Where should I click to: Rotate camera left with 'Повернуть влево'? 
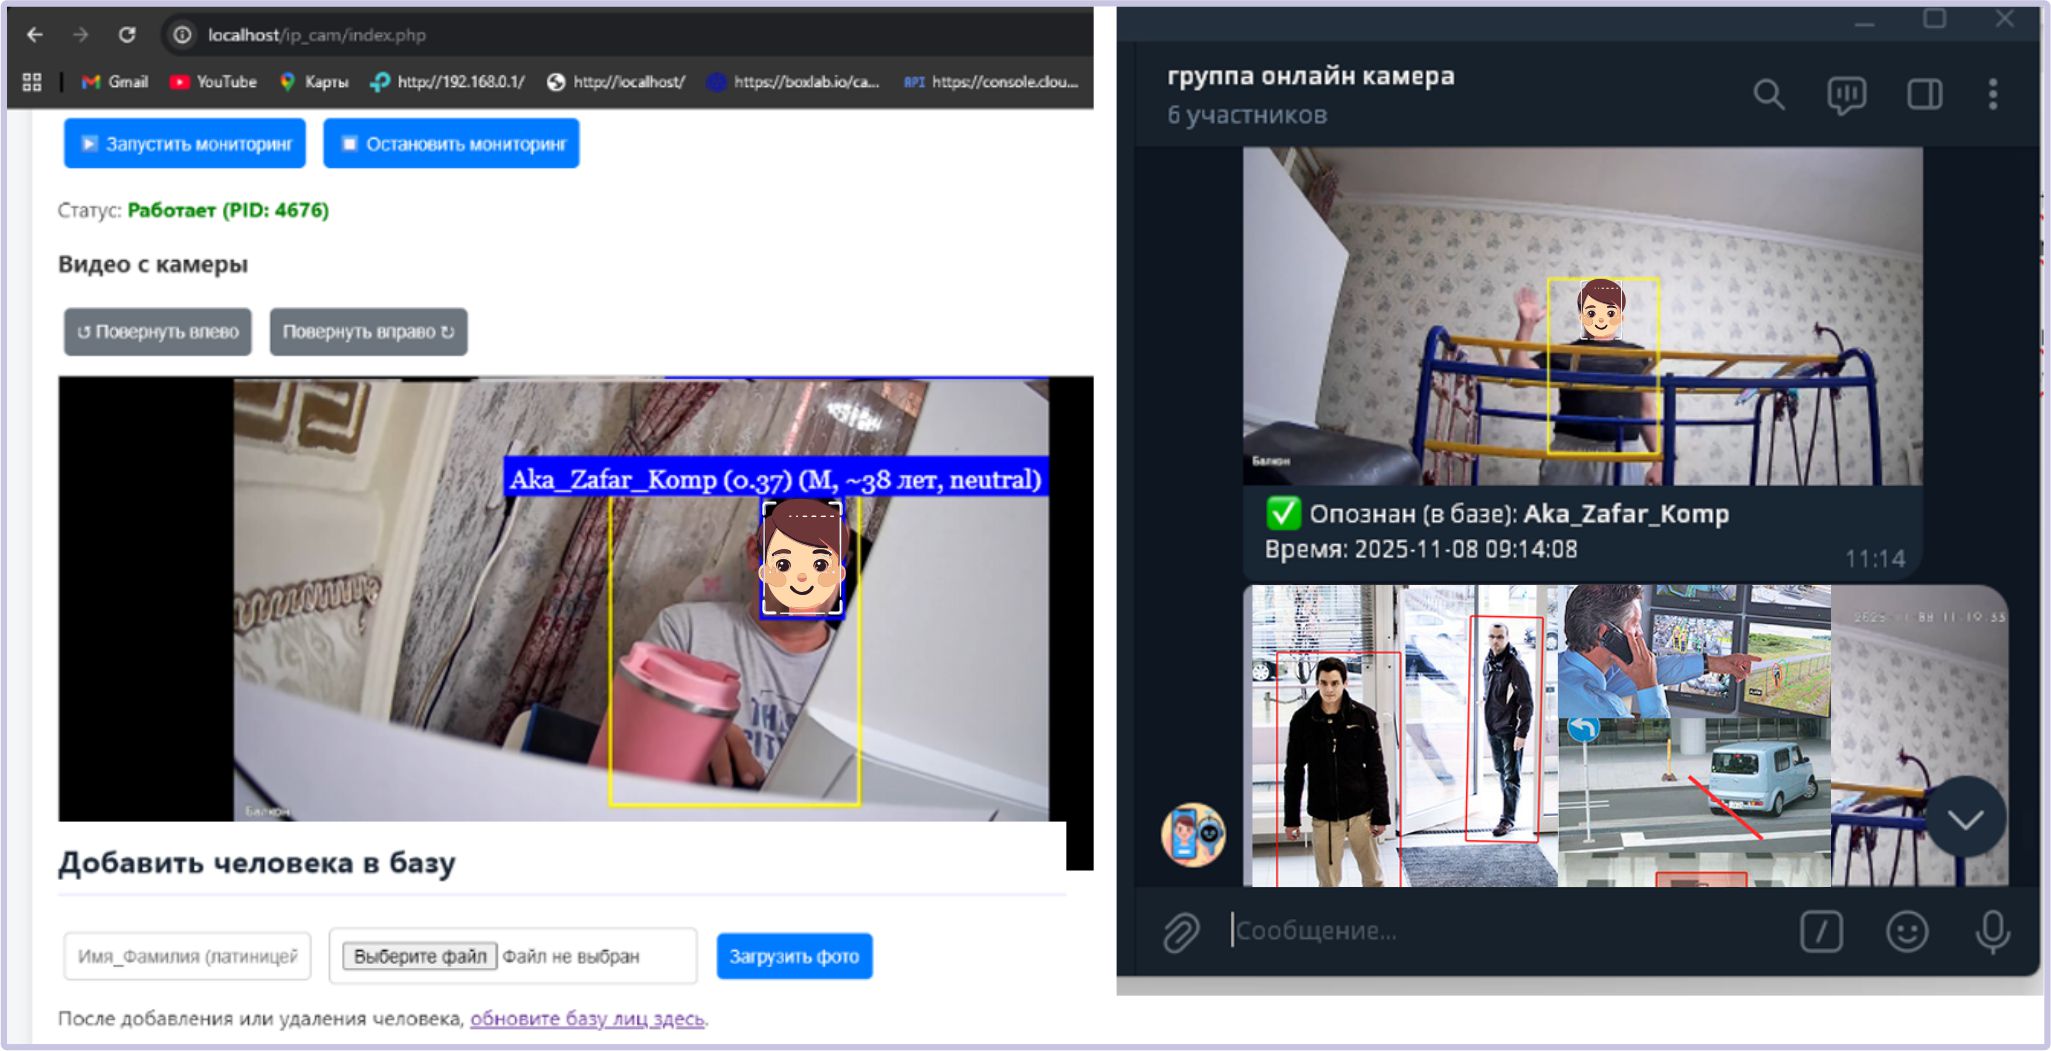point(157,331)
